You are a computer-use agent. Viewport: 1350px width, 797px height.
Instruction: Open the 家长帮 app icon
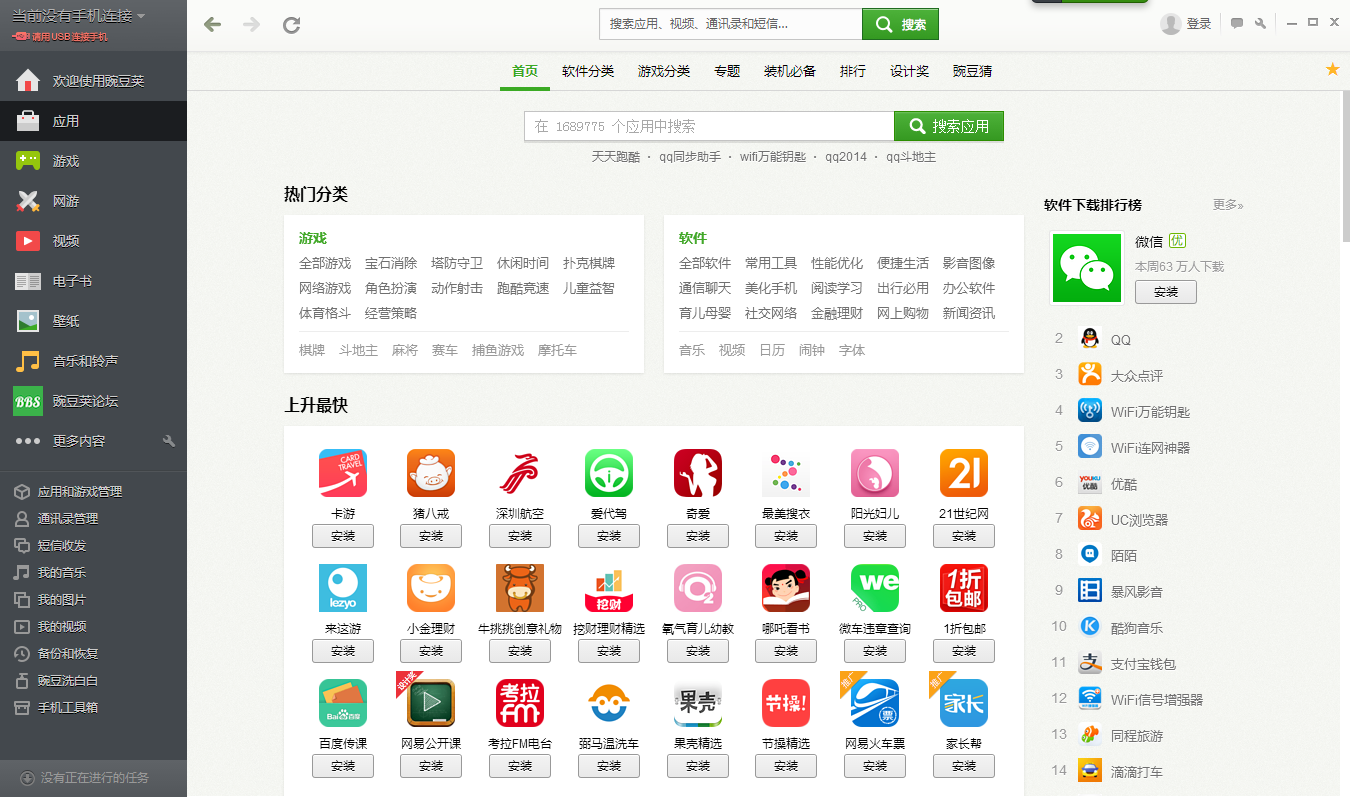[964, 703]
